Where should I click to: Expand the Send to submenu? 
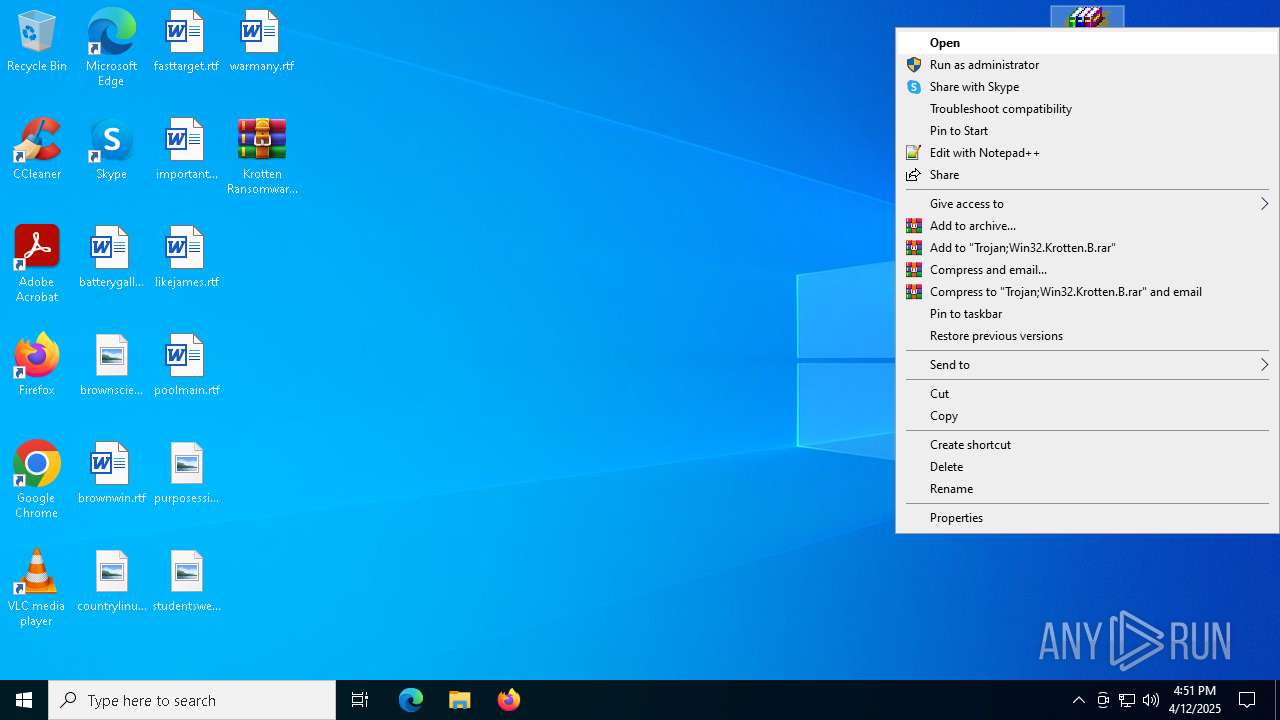pos(1087,365)
